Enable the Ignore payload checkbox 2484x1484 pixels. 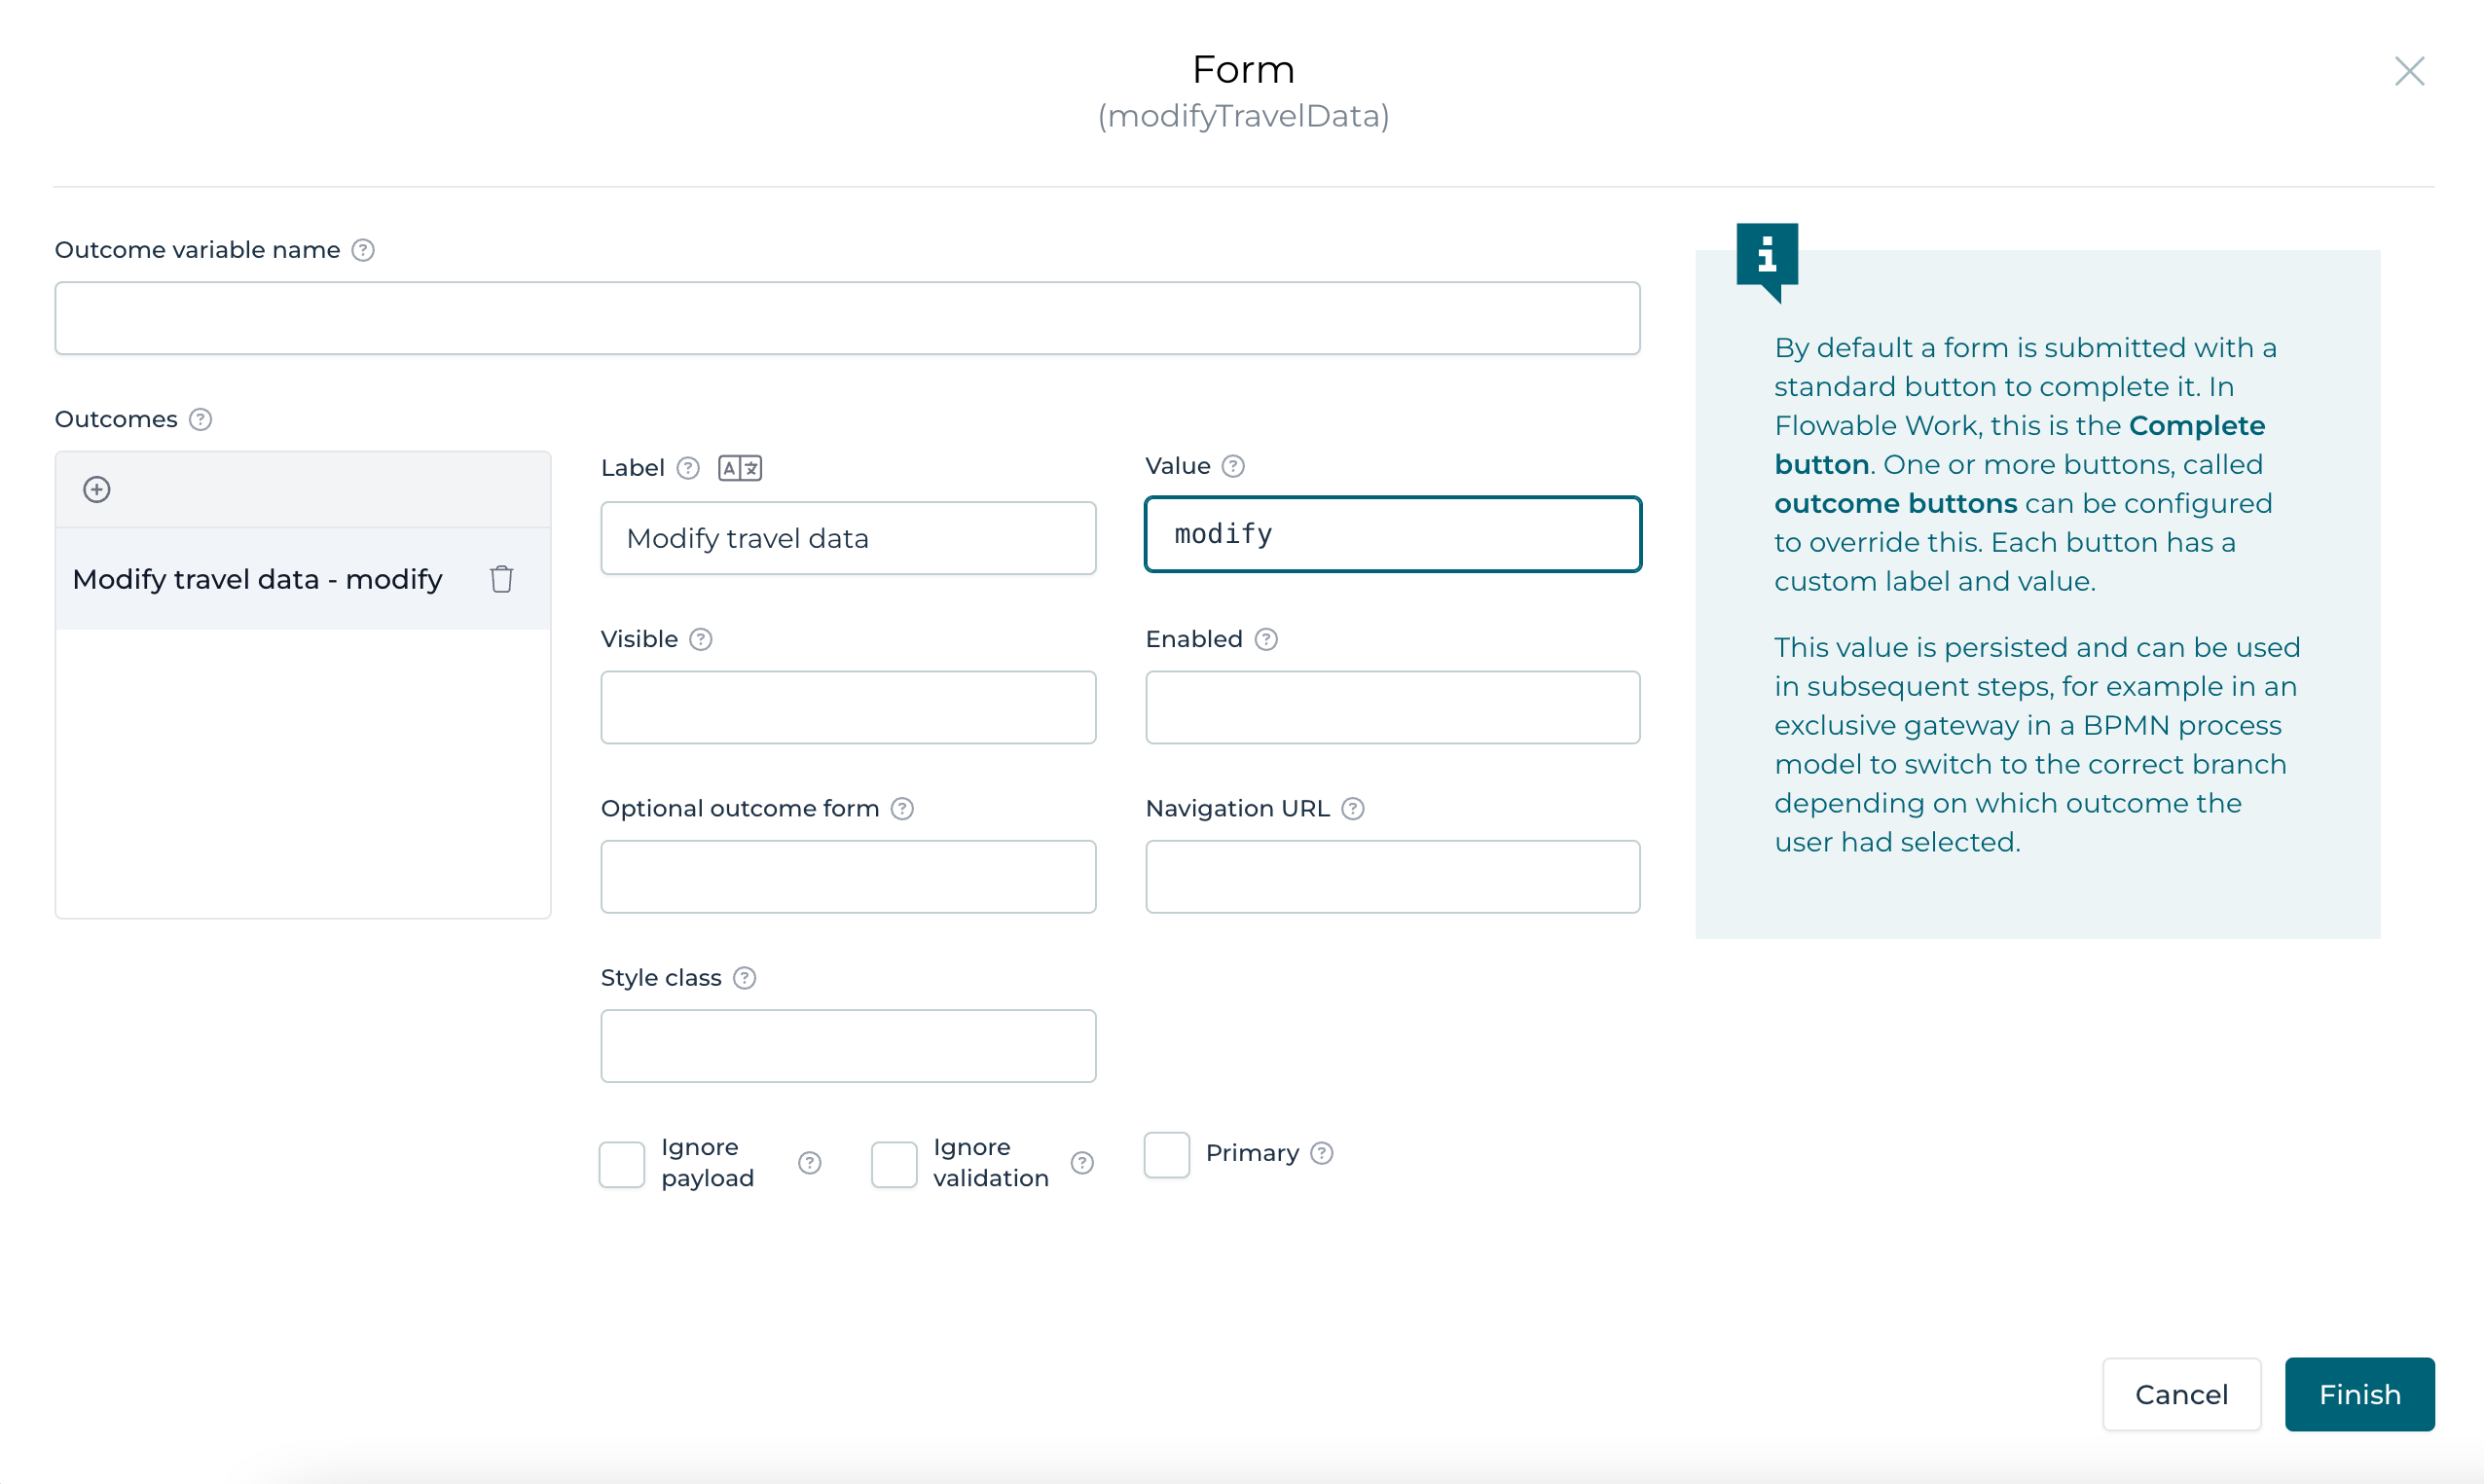pos(622,1164)
